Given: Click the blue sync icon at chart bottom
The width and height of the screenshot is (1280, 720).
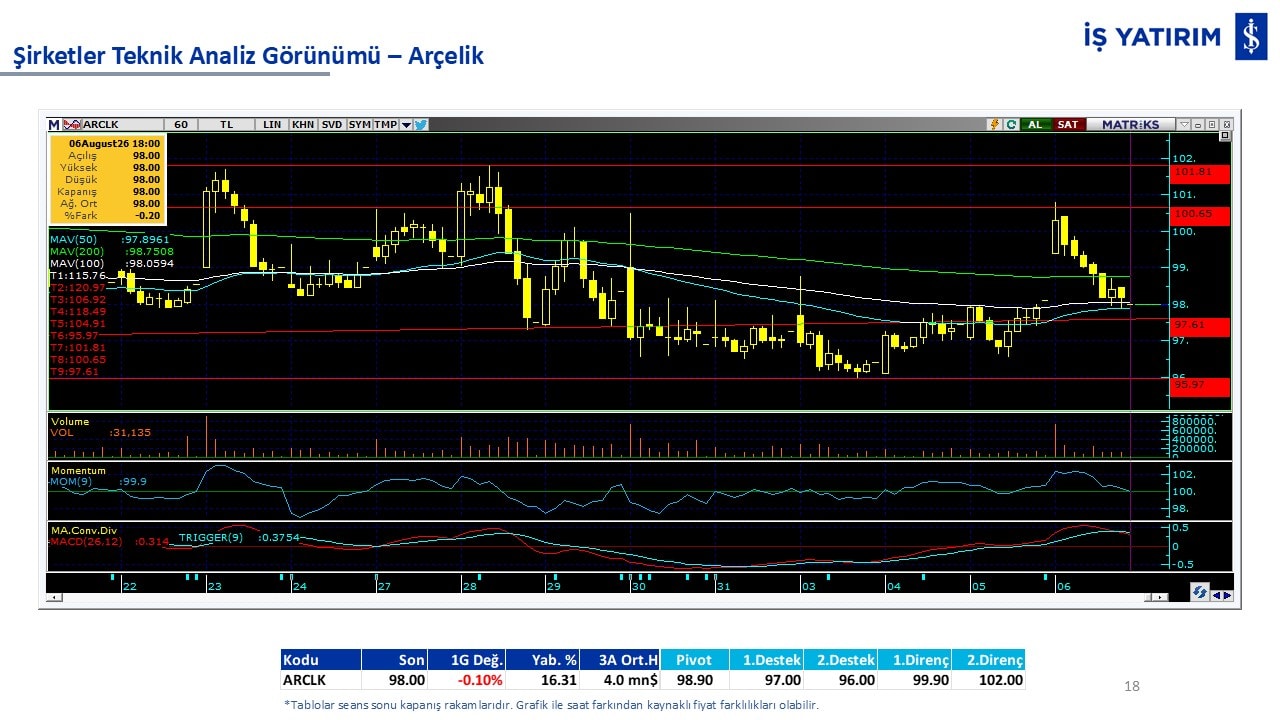Looking at the screenshot, I should click(1199, 593).
